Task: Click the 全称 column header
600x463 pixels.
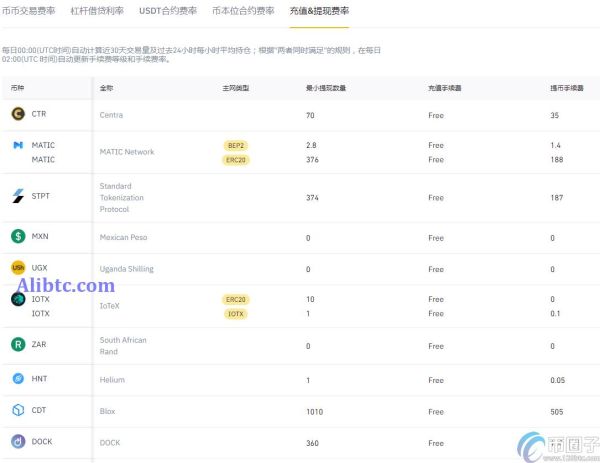Action: click(x=106, y=88)
